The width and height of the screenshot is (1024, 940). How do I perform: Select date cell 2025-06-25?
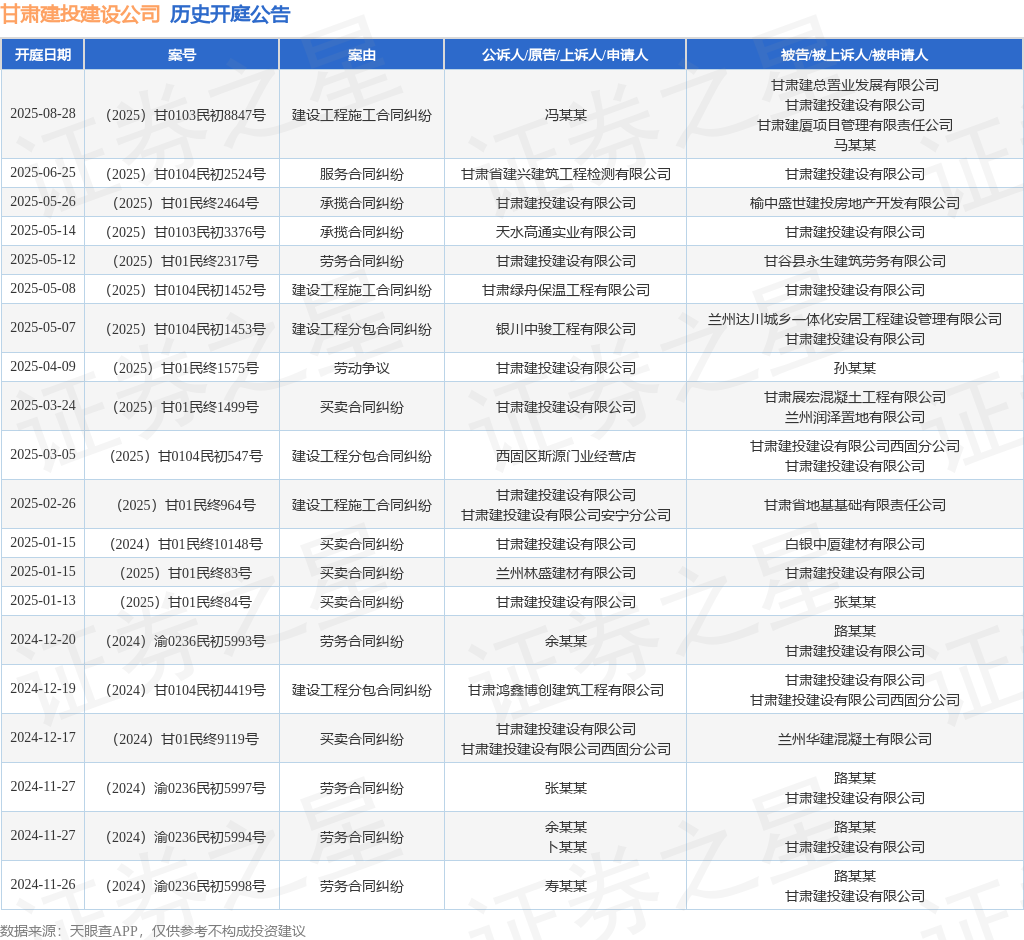point(43,172)
